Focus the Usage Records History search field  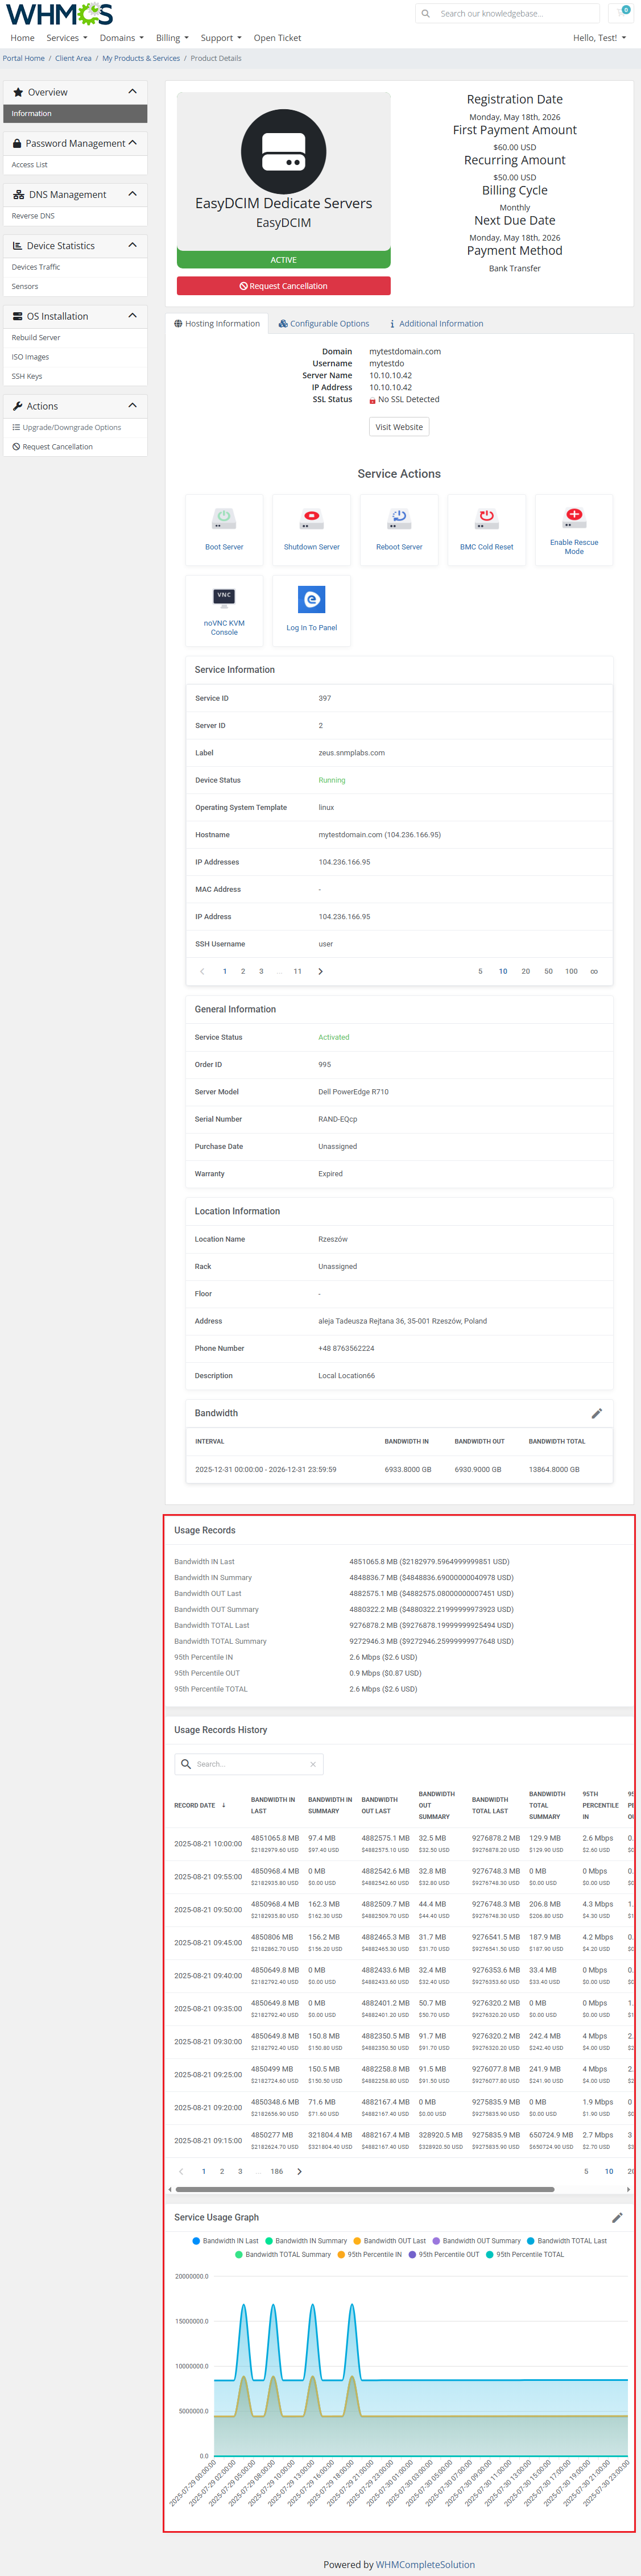250,1764
